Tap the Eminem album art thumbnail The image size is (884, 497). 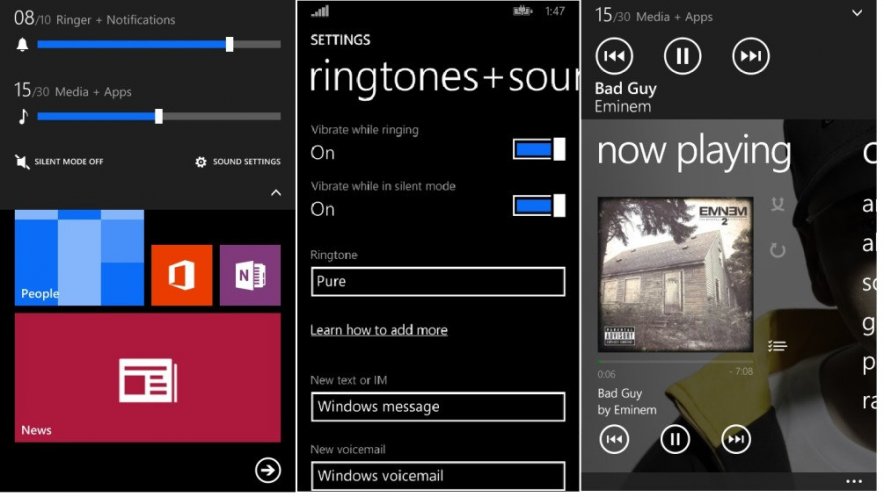(675, 274)
